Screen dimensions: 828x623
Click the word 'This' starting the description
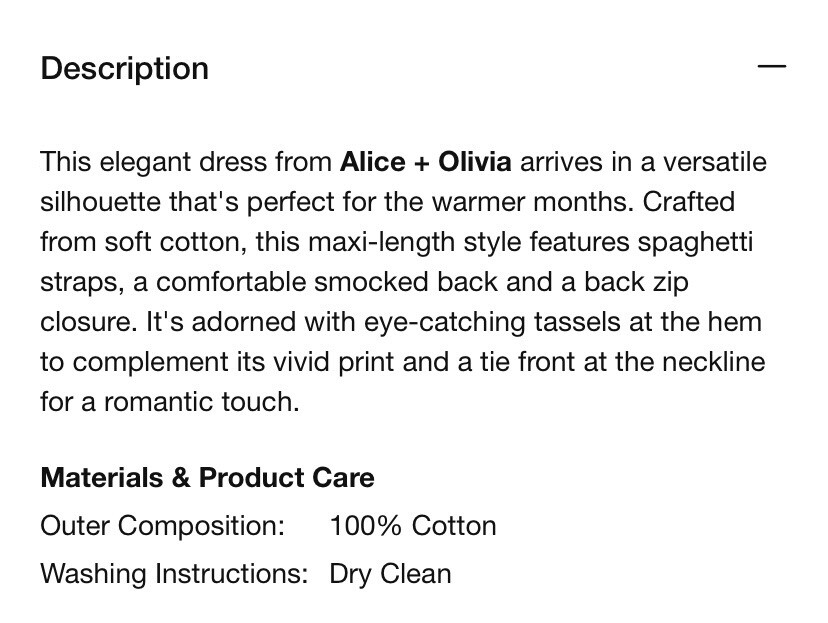point(65,162)
